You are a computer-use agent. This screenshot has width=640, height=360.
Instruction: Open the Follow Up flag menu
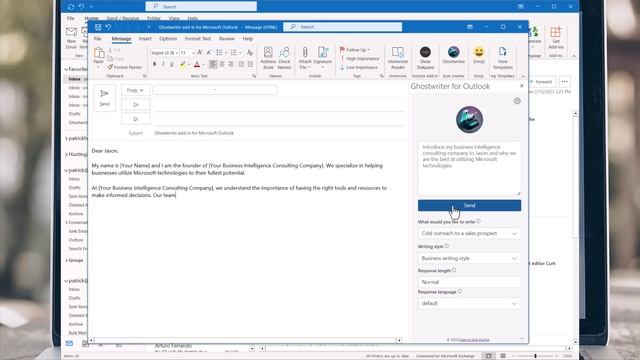pyautogui.click(x=355, y=50)
